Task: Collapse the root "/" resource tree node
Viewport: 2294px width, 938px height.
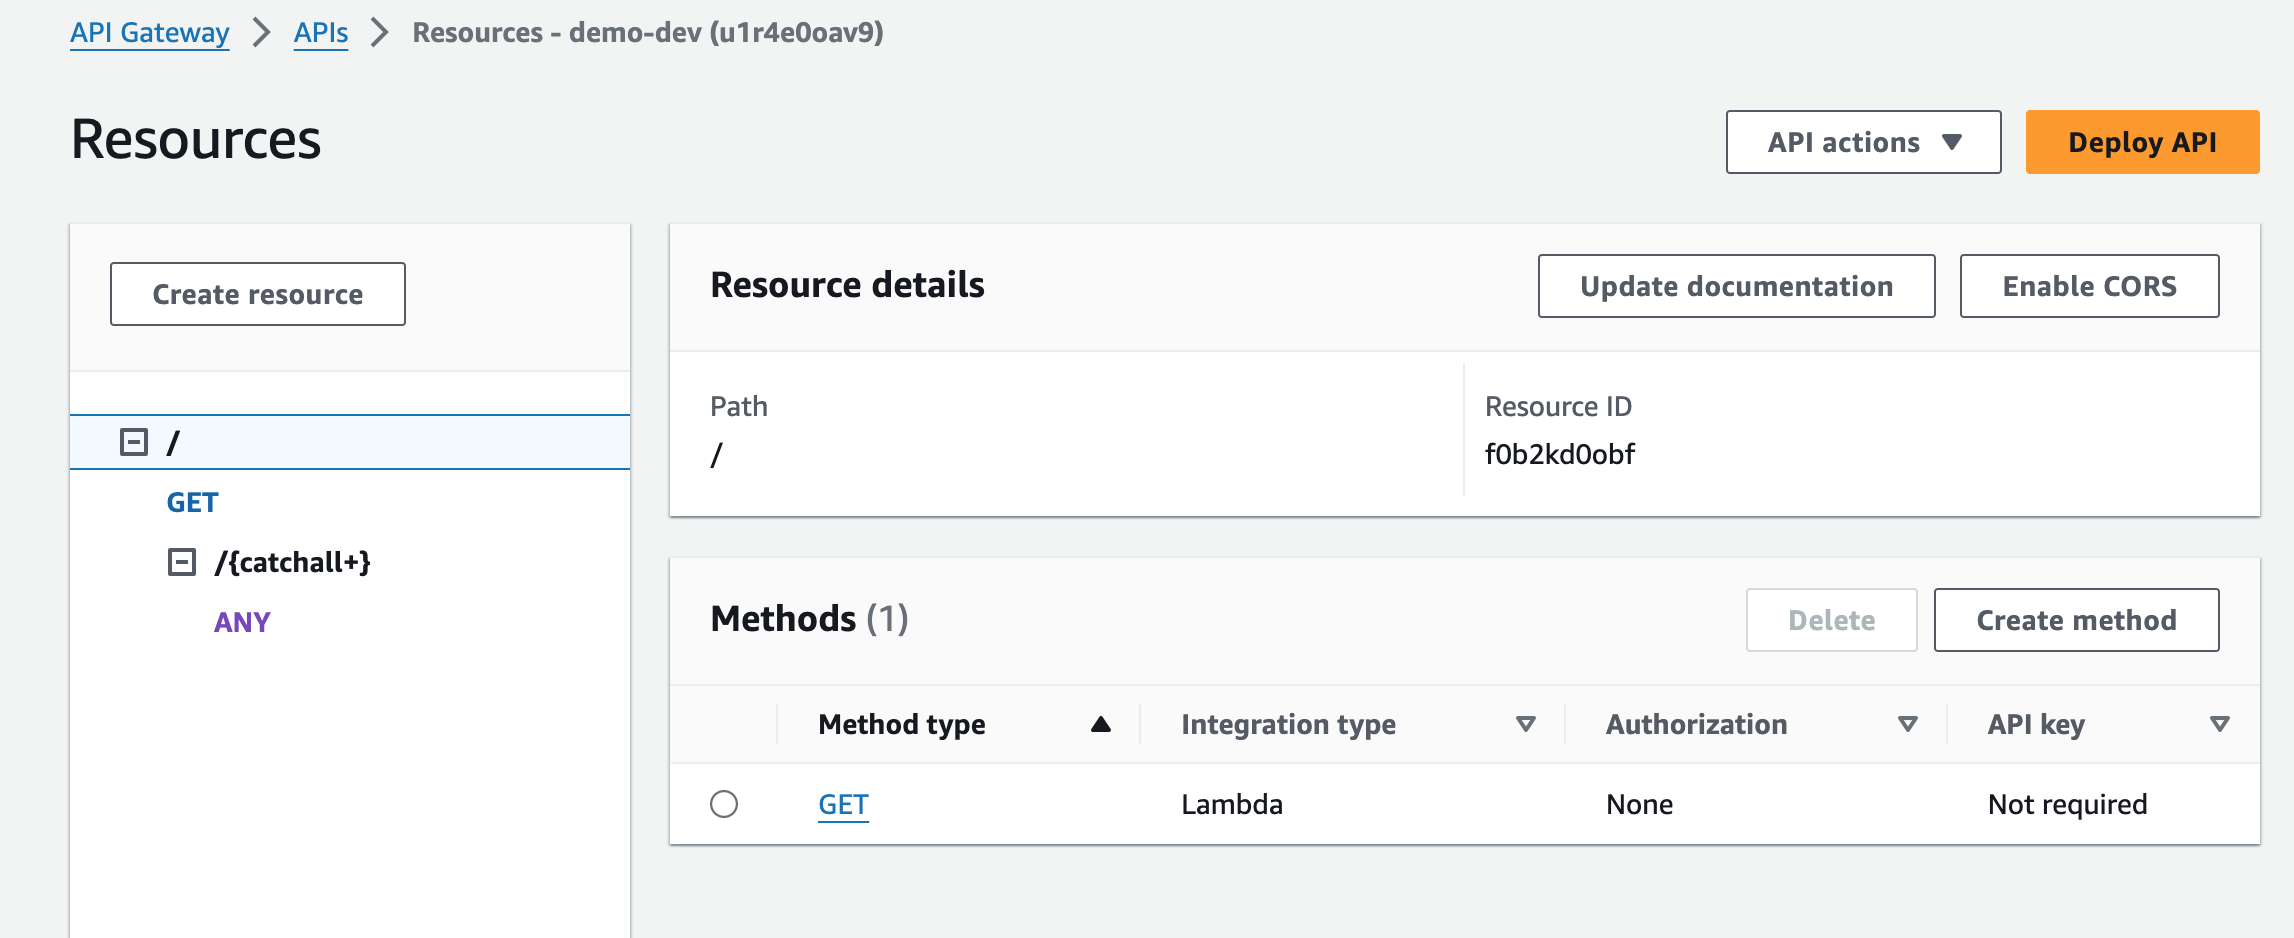Action: pyautogui.click(x=134, y=442)
